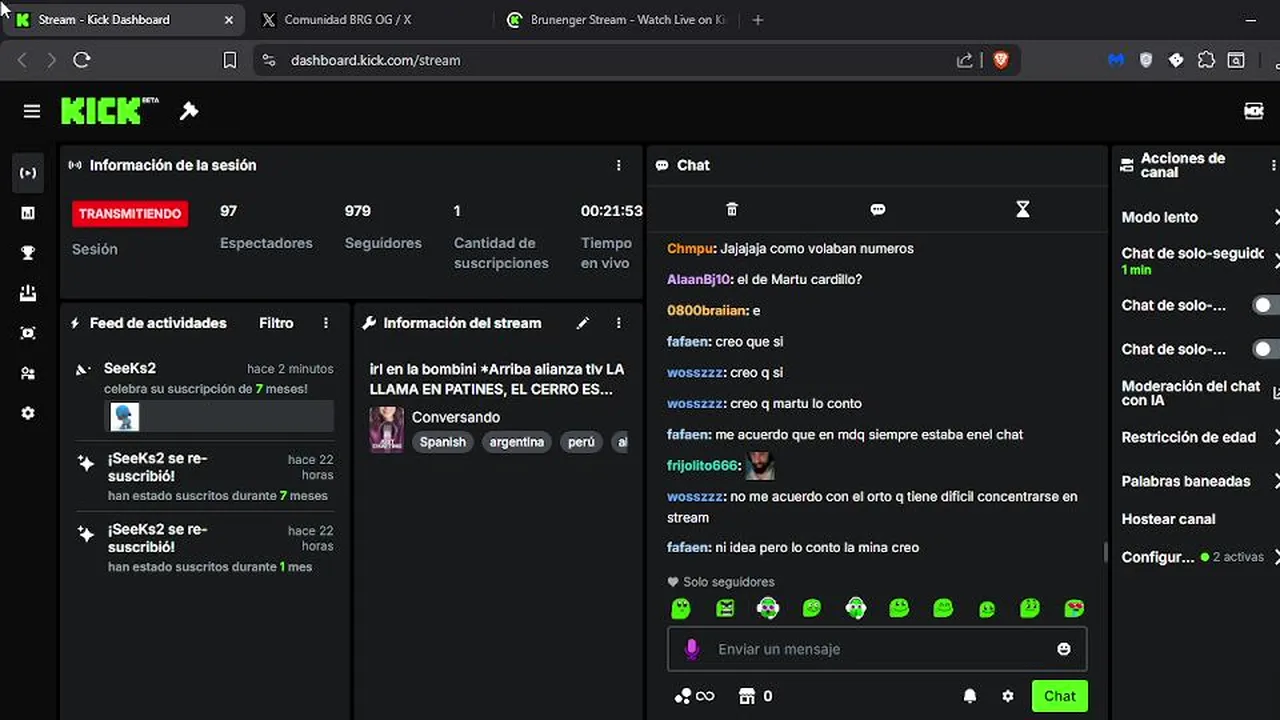Open Información del stream options menu
The image size is (1280, 720).
coord(618,323)
